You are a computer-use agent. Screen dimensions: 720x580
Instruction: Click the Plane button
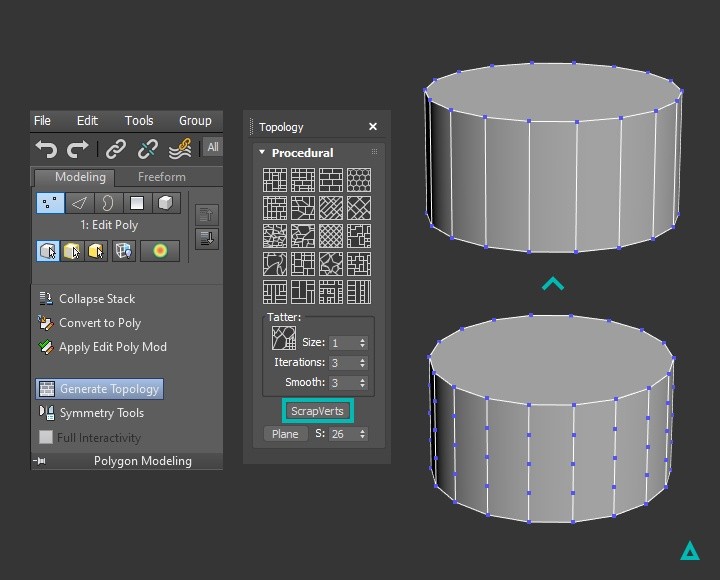pyautogui.click(x=285, y=434)
